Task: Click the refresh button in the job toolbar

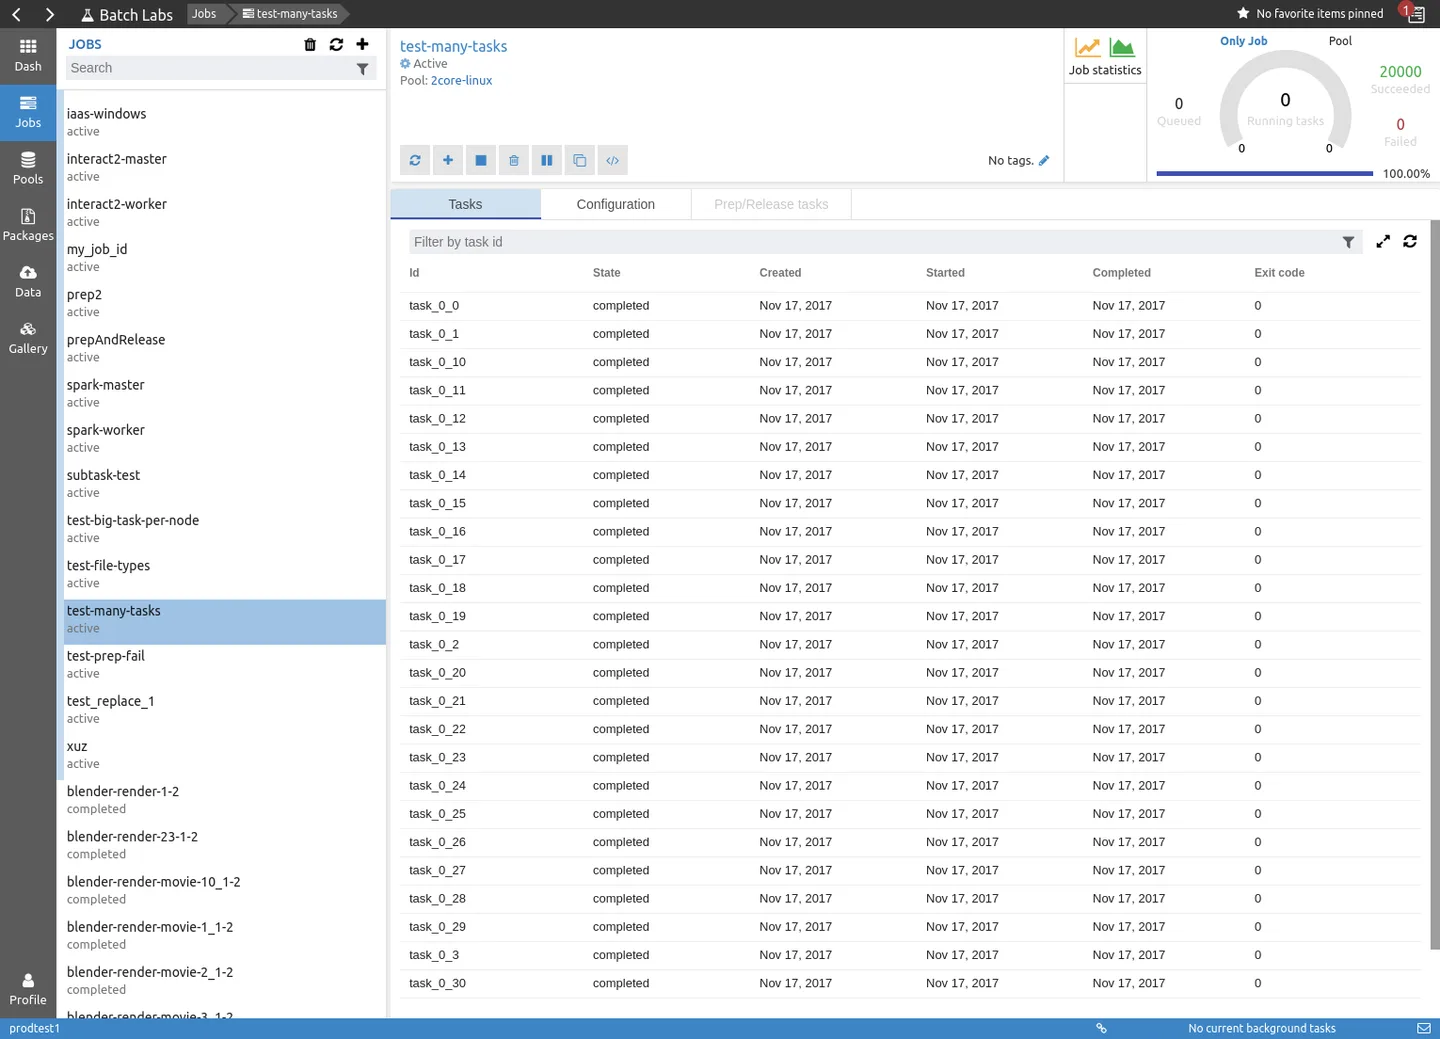Action: [x=415, y=160]
